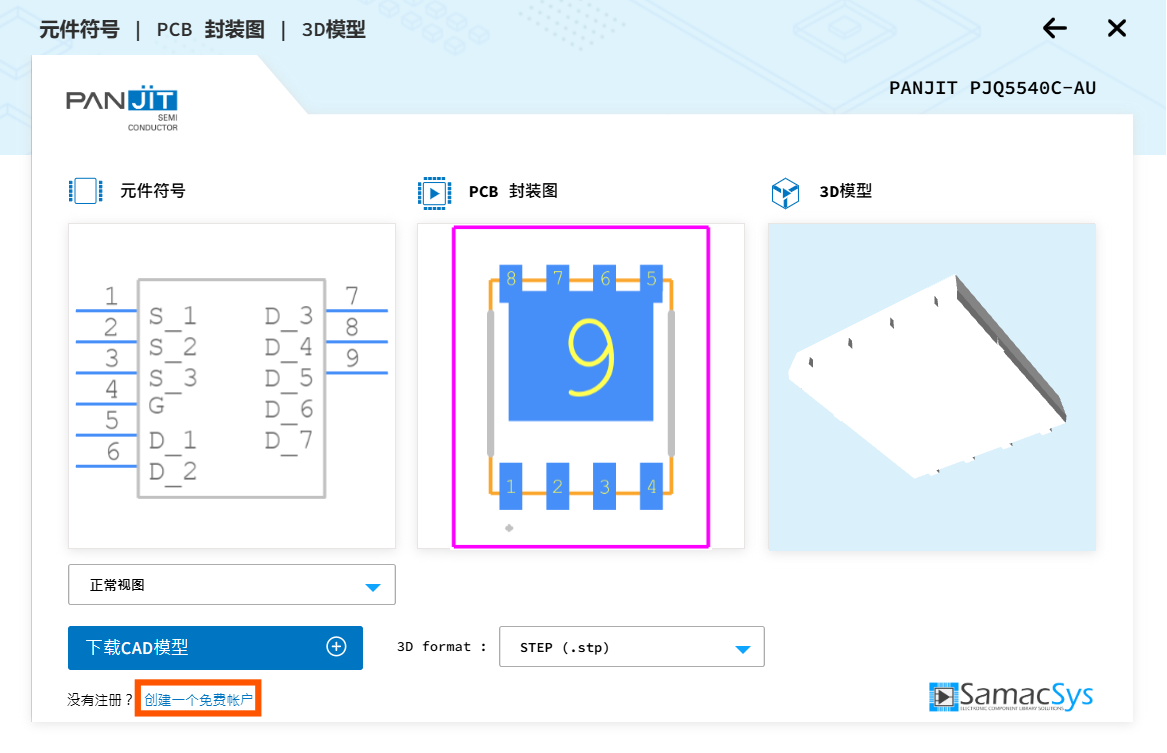Click the S_2 pin label in symbol
Image resolution: width=1167 pixels, height=753 pixels.
tap(173, 348)
